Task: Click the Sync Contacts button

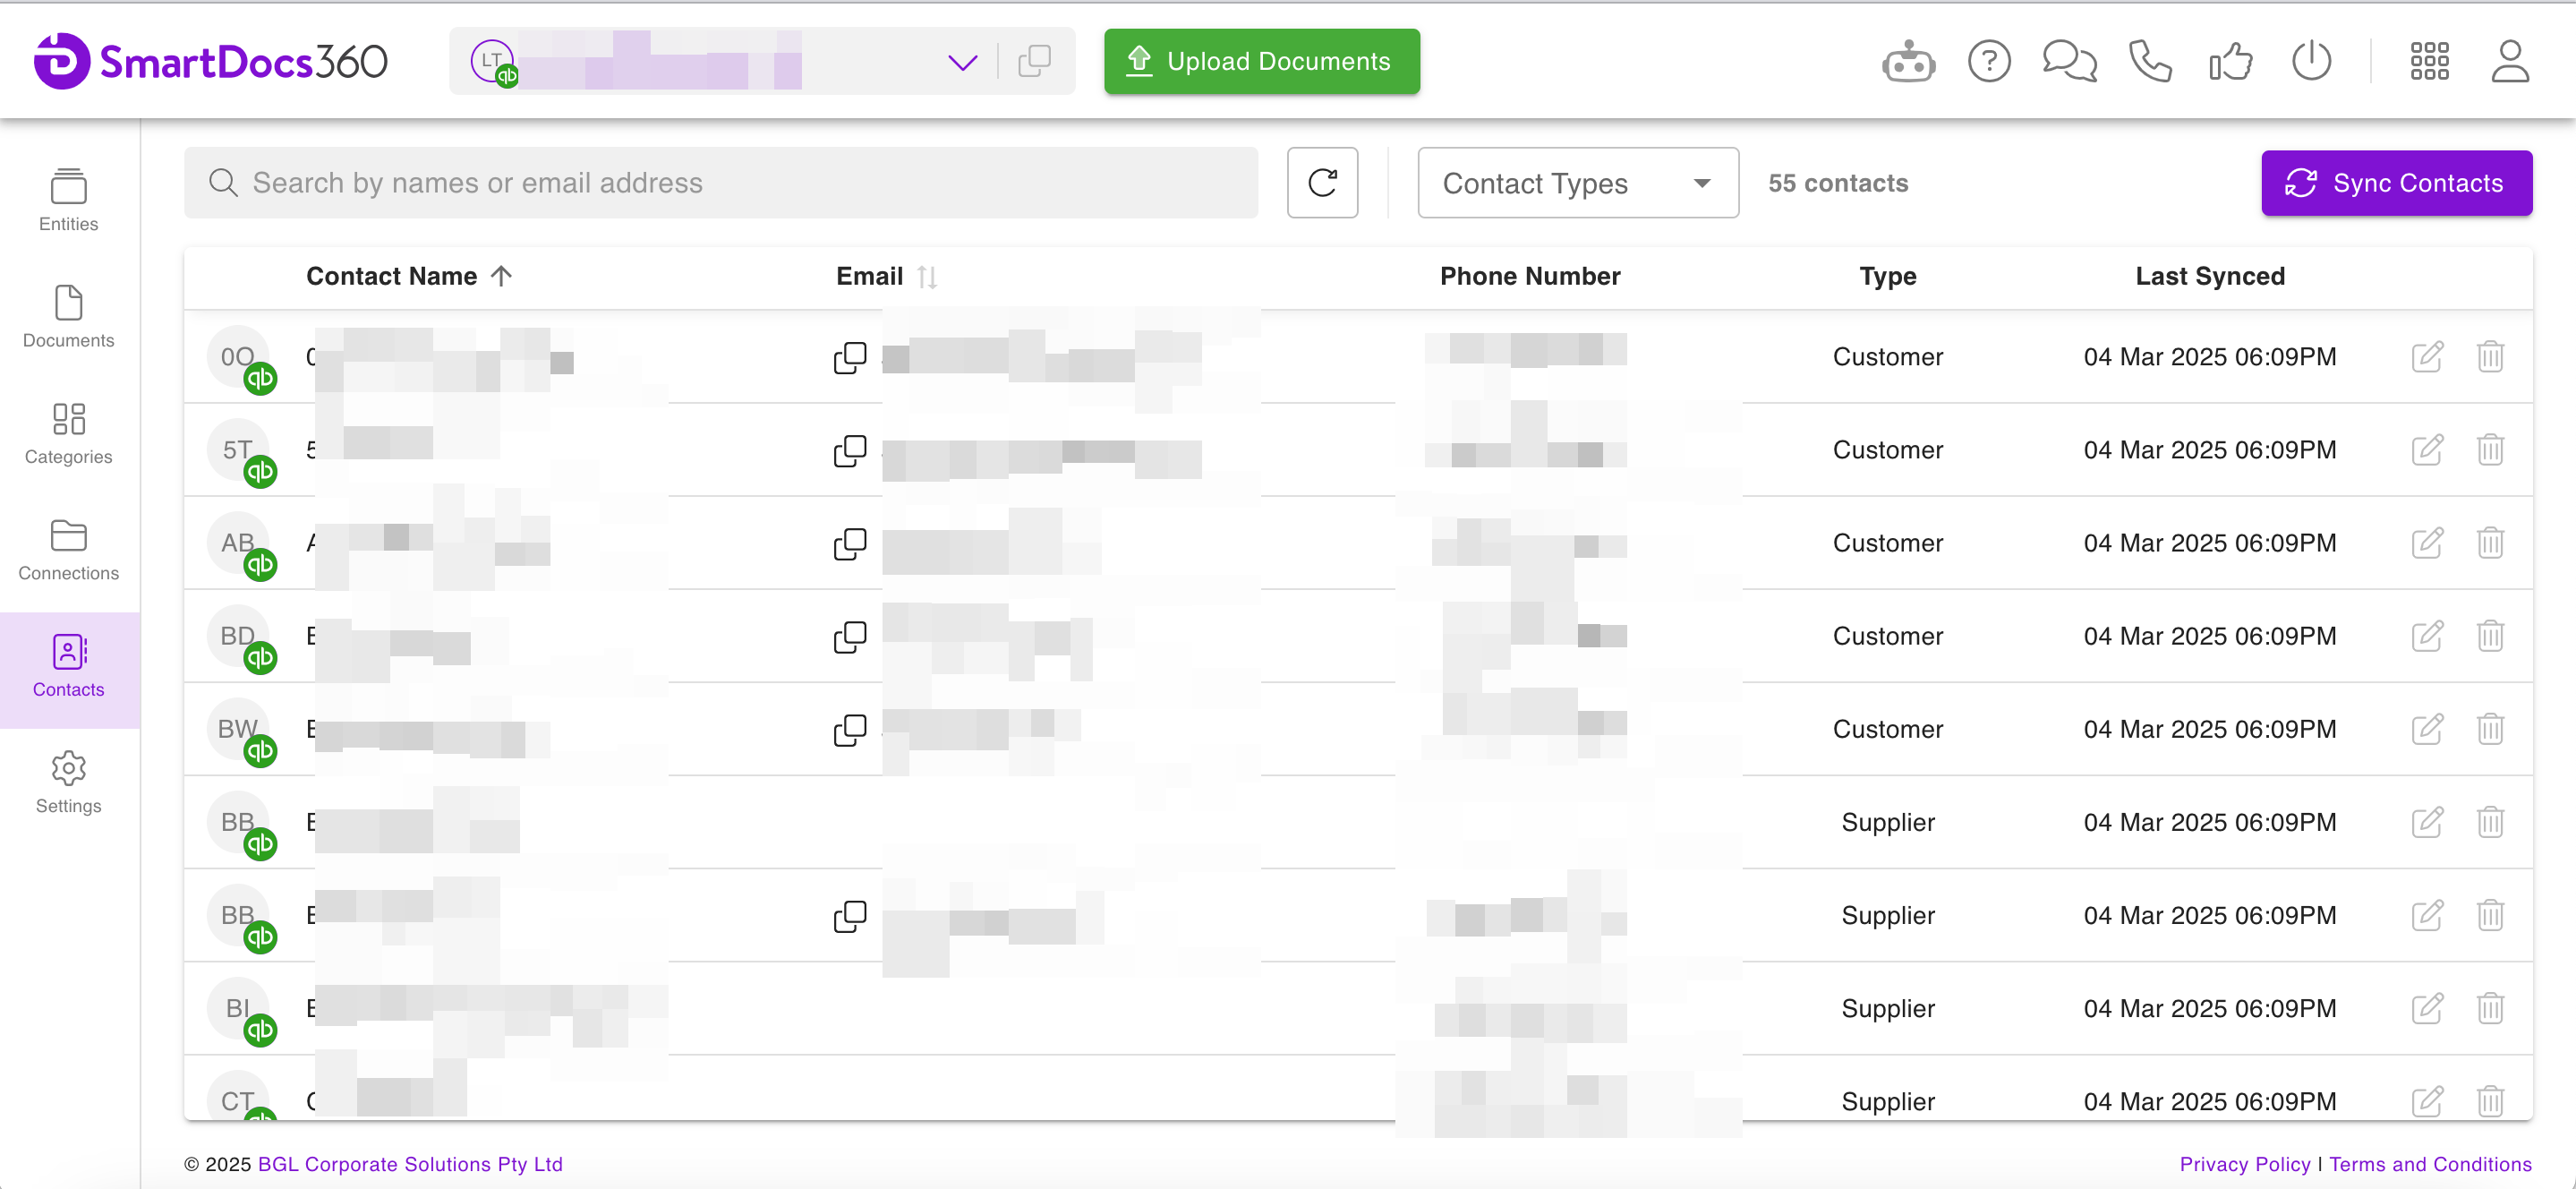Action: coord(2396,183)
